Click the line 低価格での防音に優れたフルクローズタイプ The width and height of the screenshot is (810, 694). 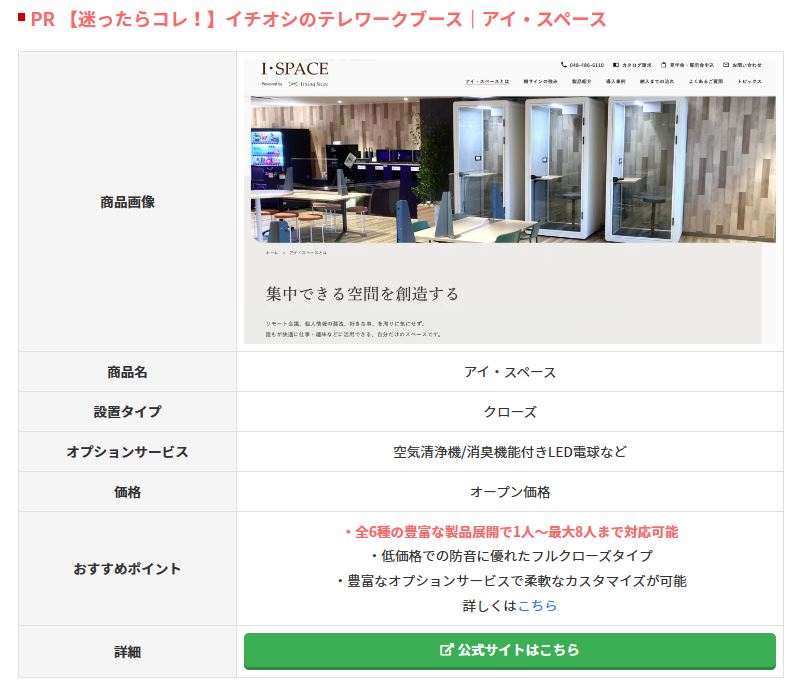click(510, 556)
